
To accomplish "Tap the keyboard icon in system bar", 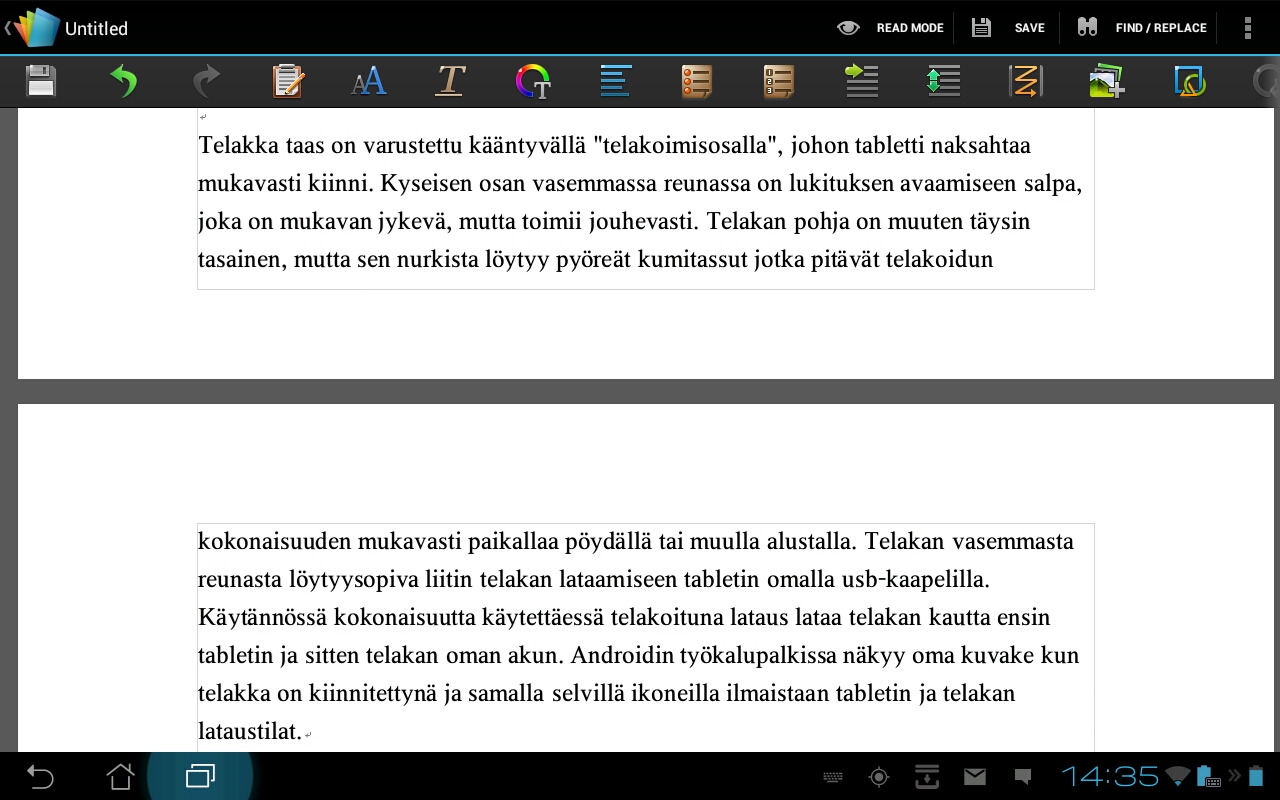I will click(x=832, y=777).
